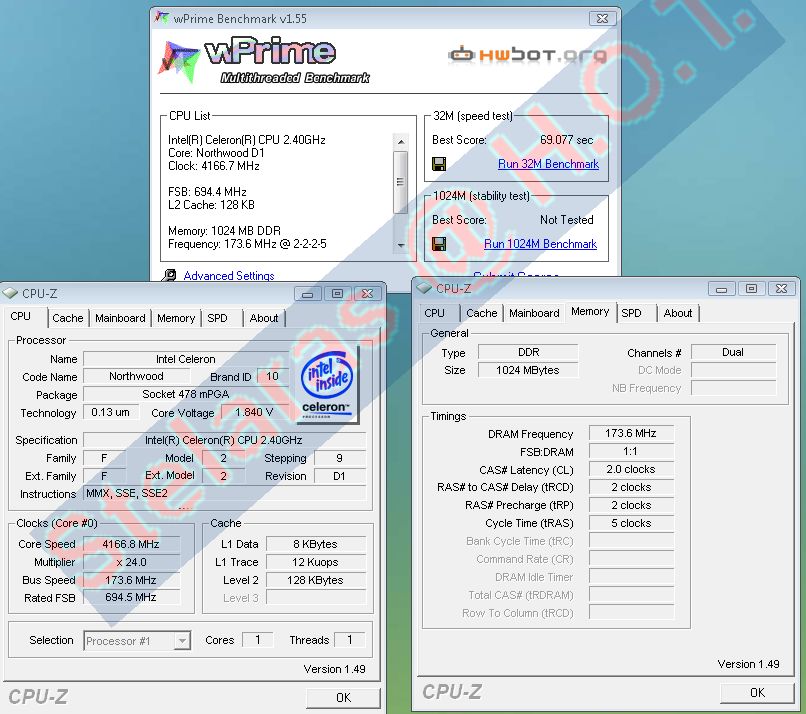The height and width of the screenshot is (714, 806).
Task: Run the 32M Benchmark
Action: coord(548,164)
